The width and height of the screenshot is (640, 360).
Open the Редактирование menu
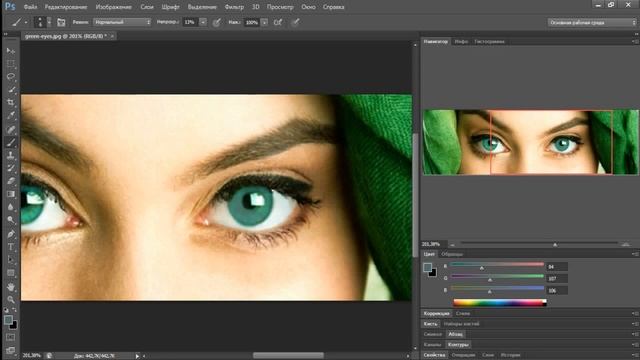[x=66, y=7]
